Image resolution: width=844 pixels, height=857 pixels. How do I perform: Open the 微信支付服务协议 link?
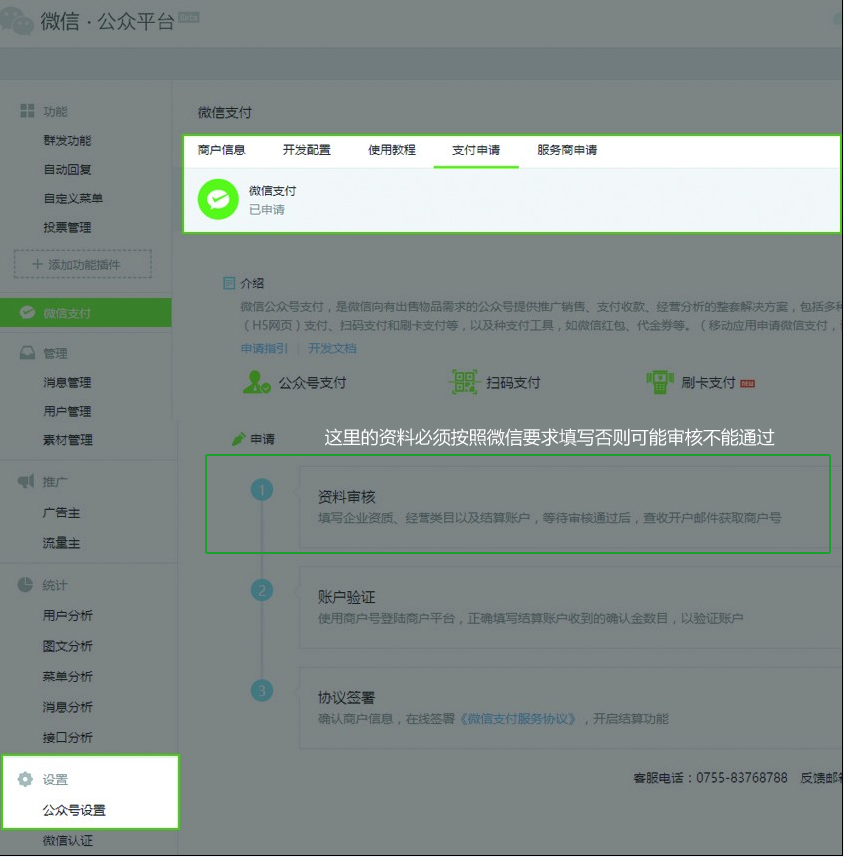point(517,719)
